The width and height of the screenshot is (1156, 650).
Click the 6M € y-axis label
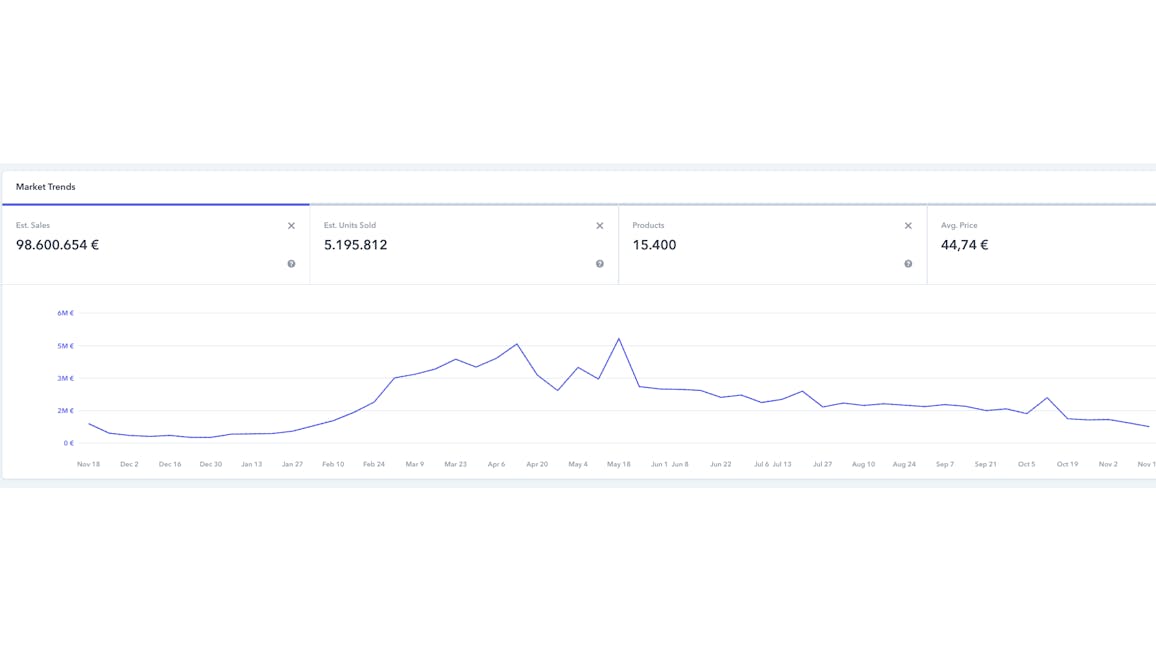click(65, 313)
